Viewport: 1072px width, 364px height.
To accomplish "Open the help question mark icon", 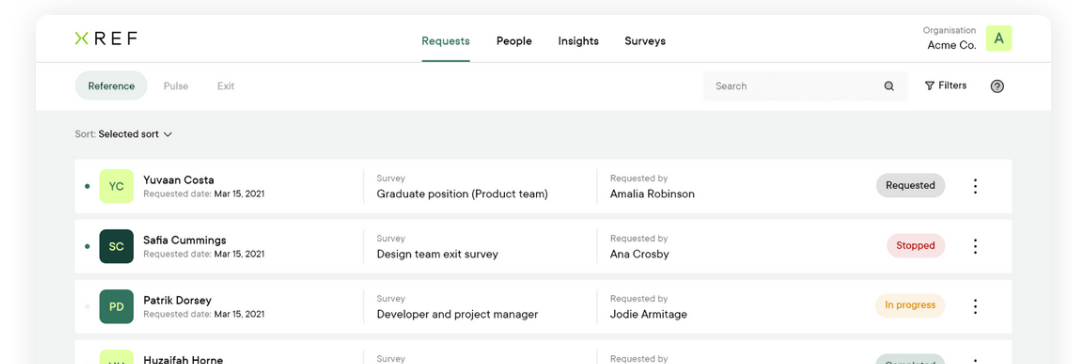I will (997, 86).
